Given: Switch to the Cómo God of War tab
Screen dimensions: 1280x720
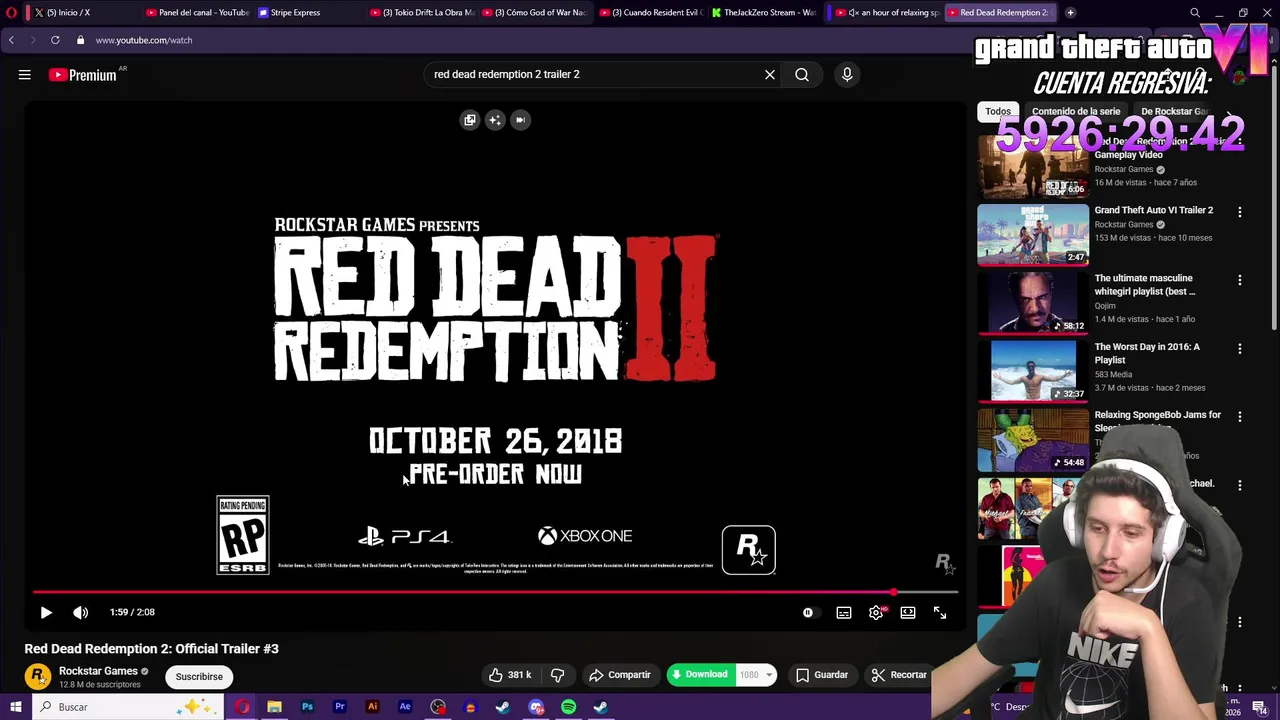Looking at the screenshot, I should [x=532, y=13].
